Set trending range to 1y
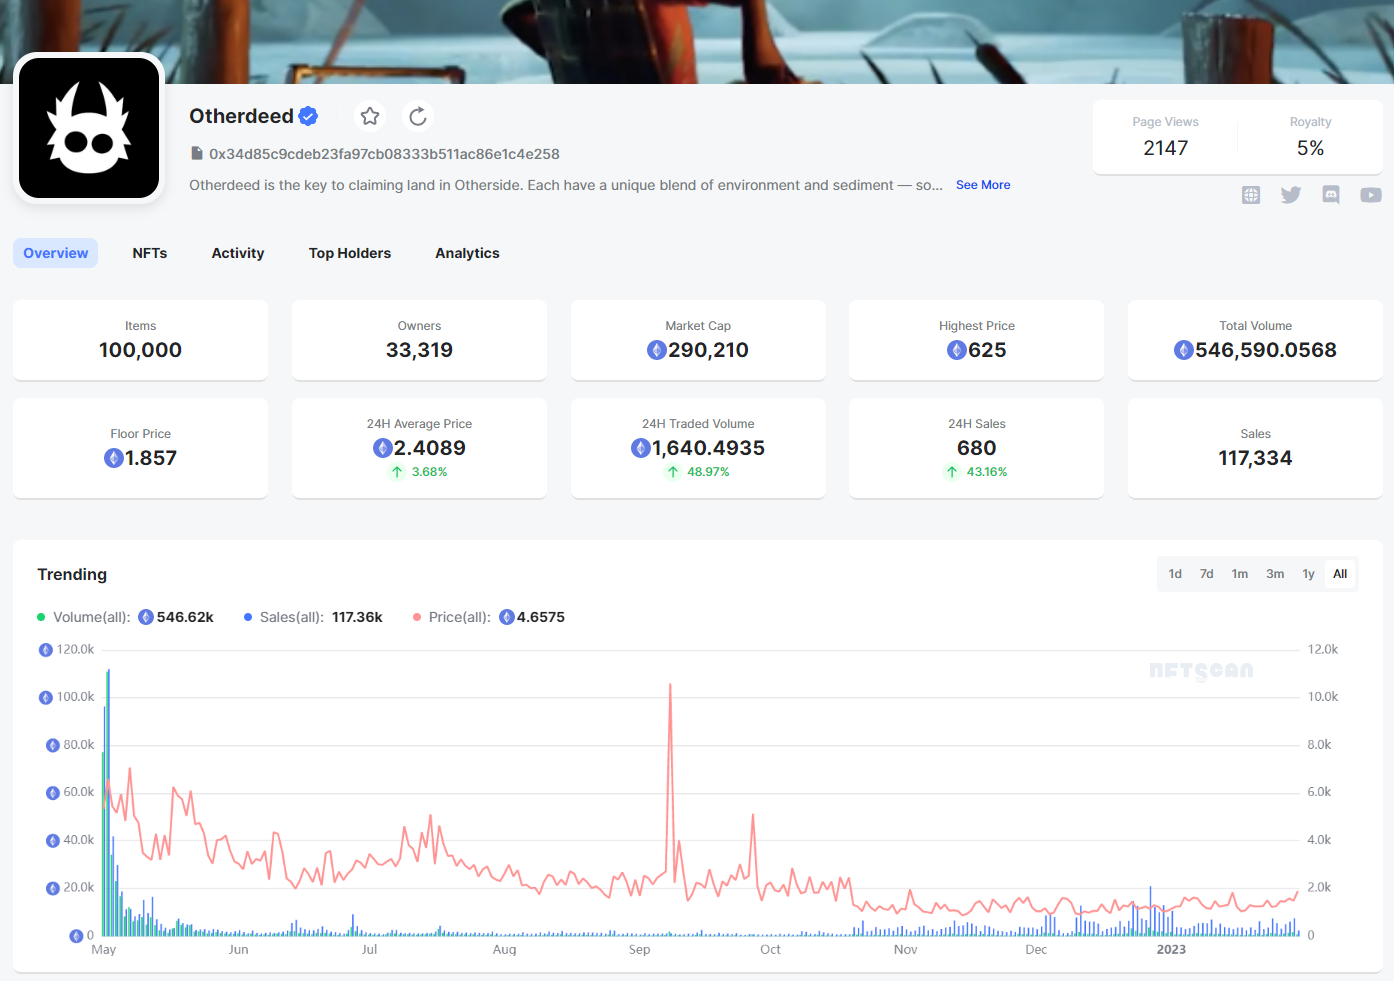This screenshot has height=981, width=1394. tap(1308, 574)
